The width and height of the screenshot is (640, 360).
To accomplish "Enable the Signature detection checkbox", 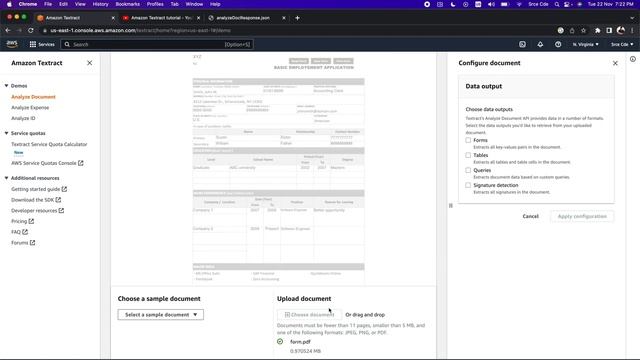I will coord(468,185).
